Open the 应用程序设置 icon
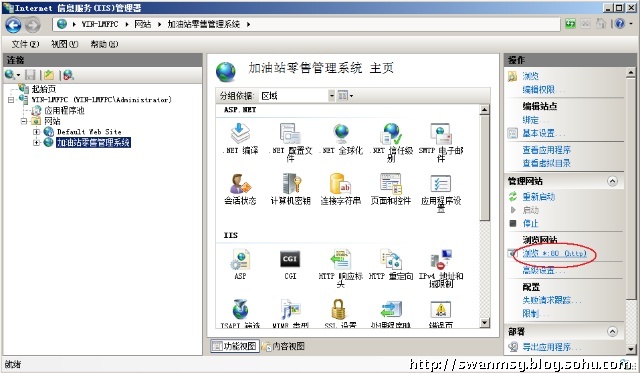The width and height of the screenshot is (640, 373). pyautogui.click(x=441, y=184)
